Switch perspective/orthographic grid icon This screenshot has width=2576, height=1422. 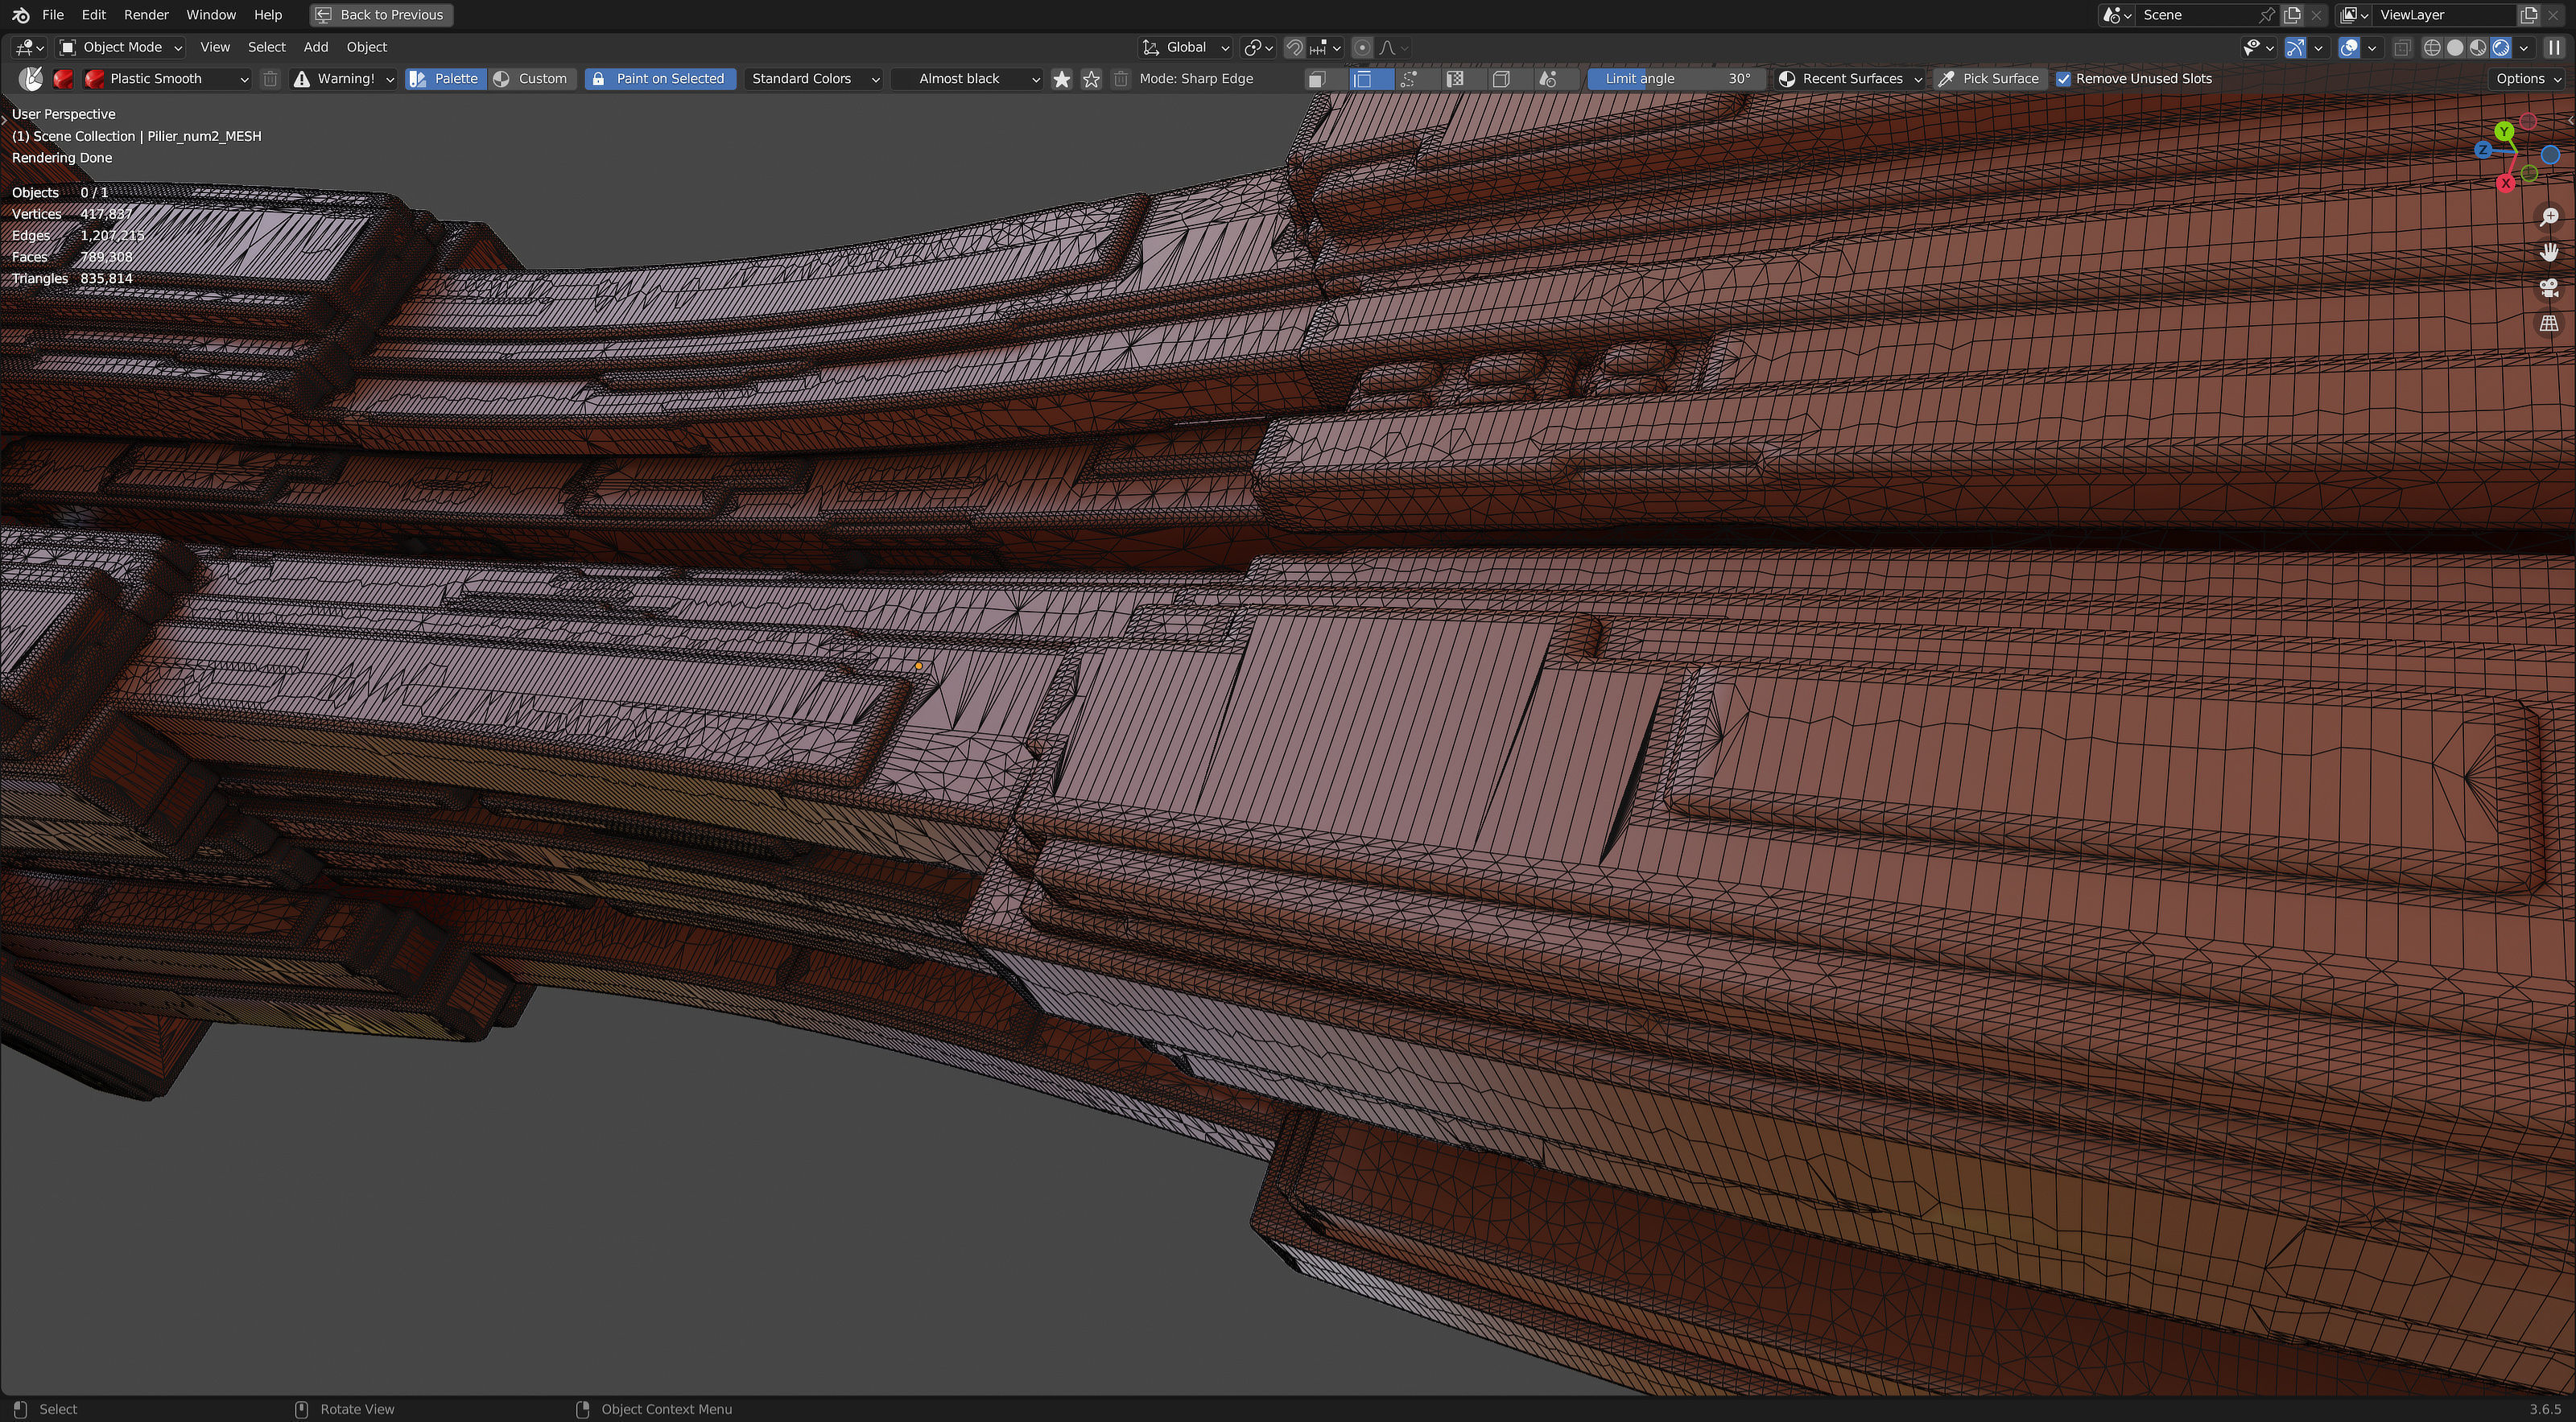pyautogui.click(x=2549, y=323)
